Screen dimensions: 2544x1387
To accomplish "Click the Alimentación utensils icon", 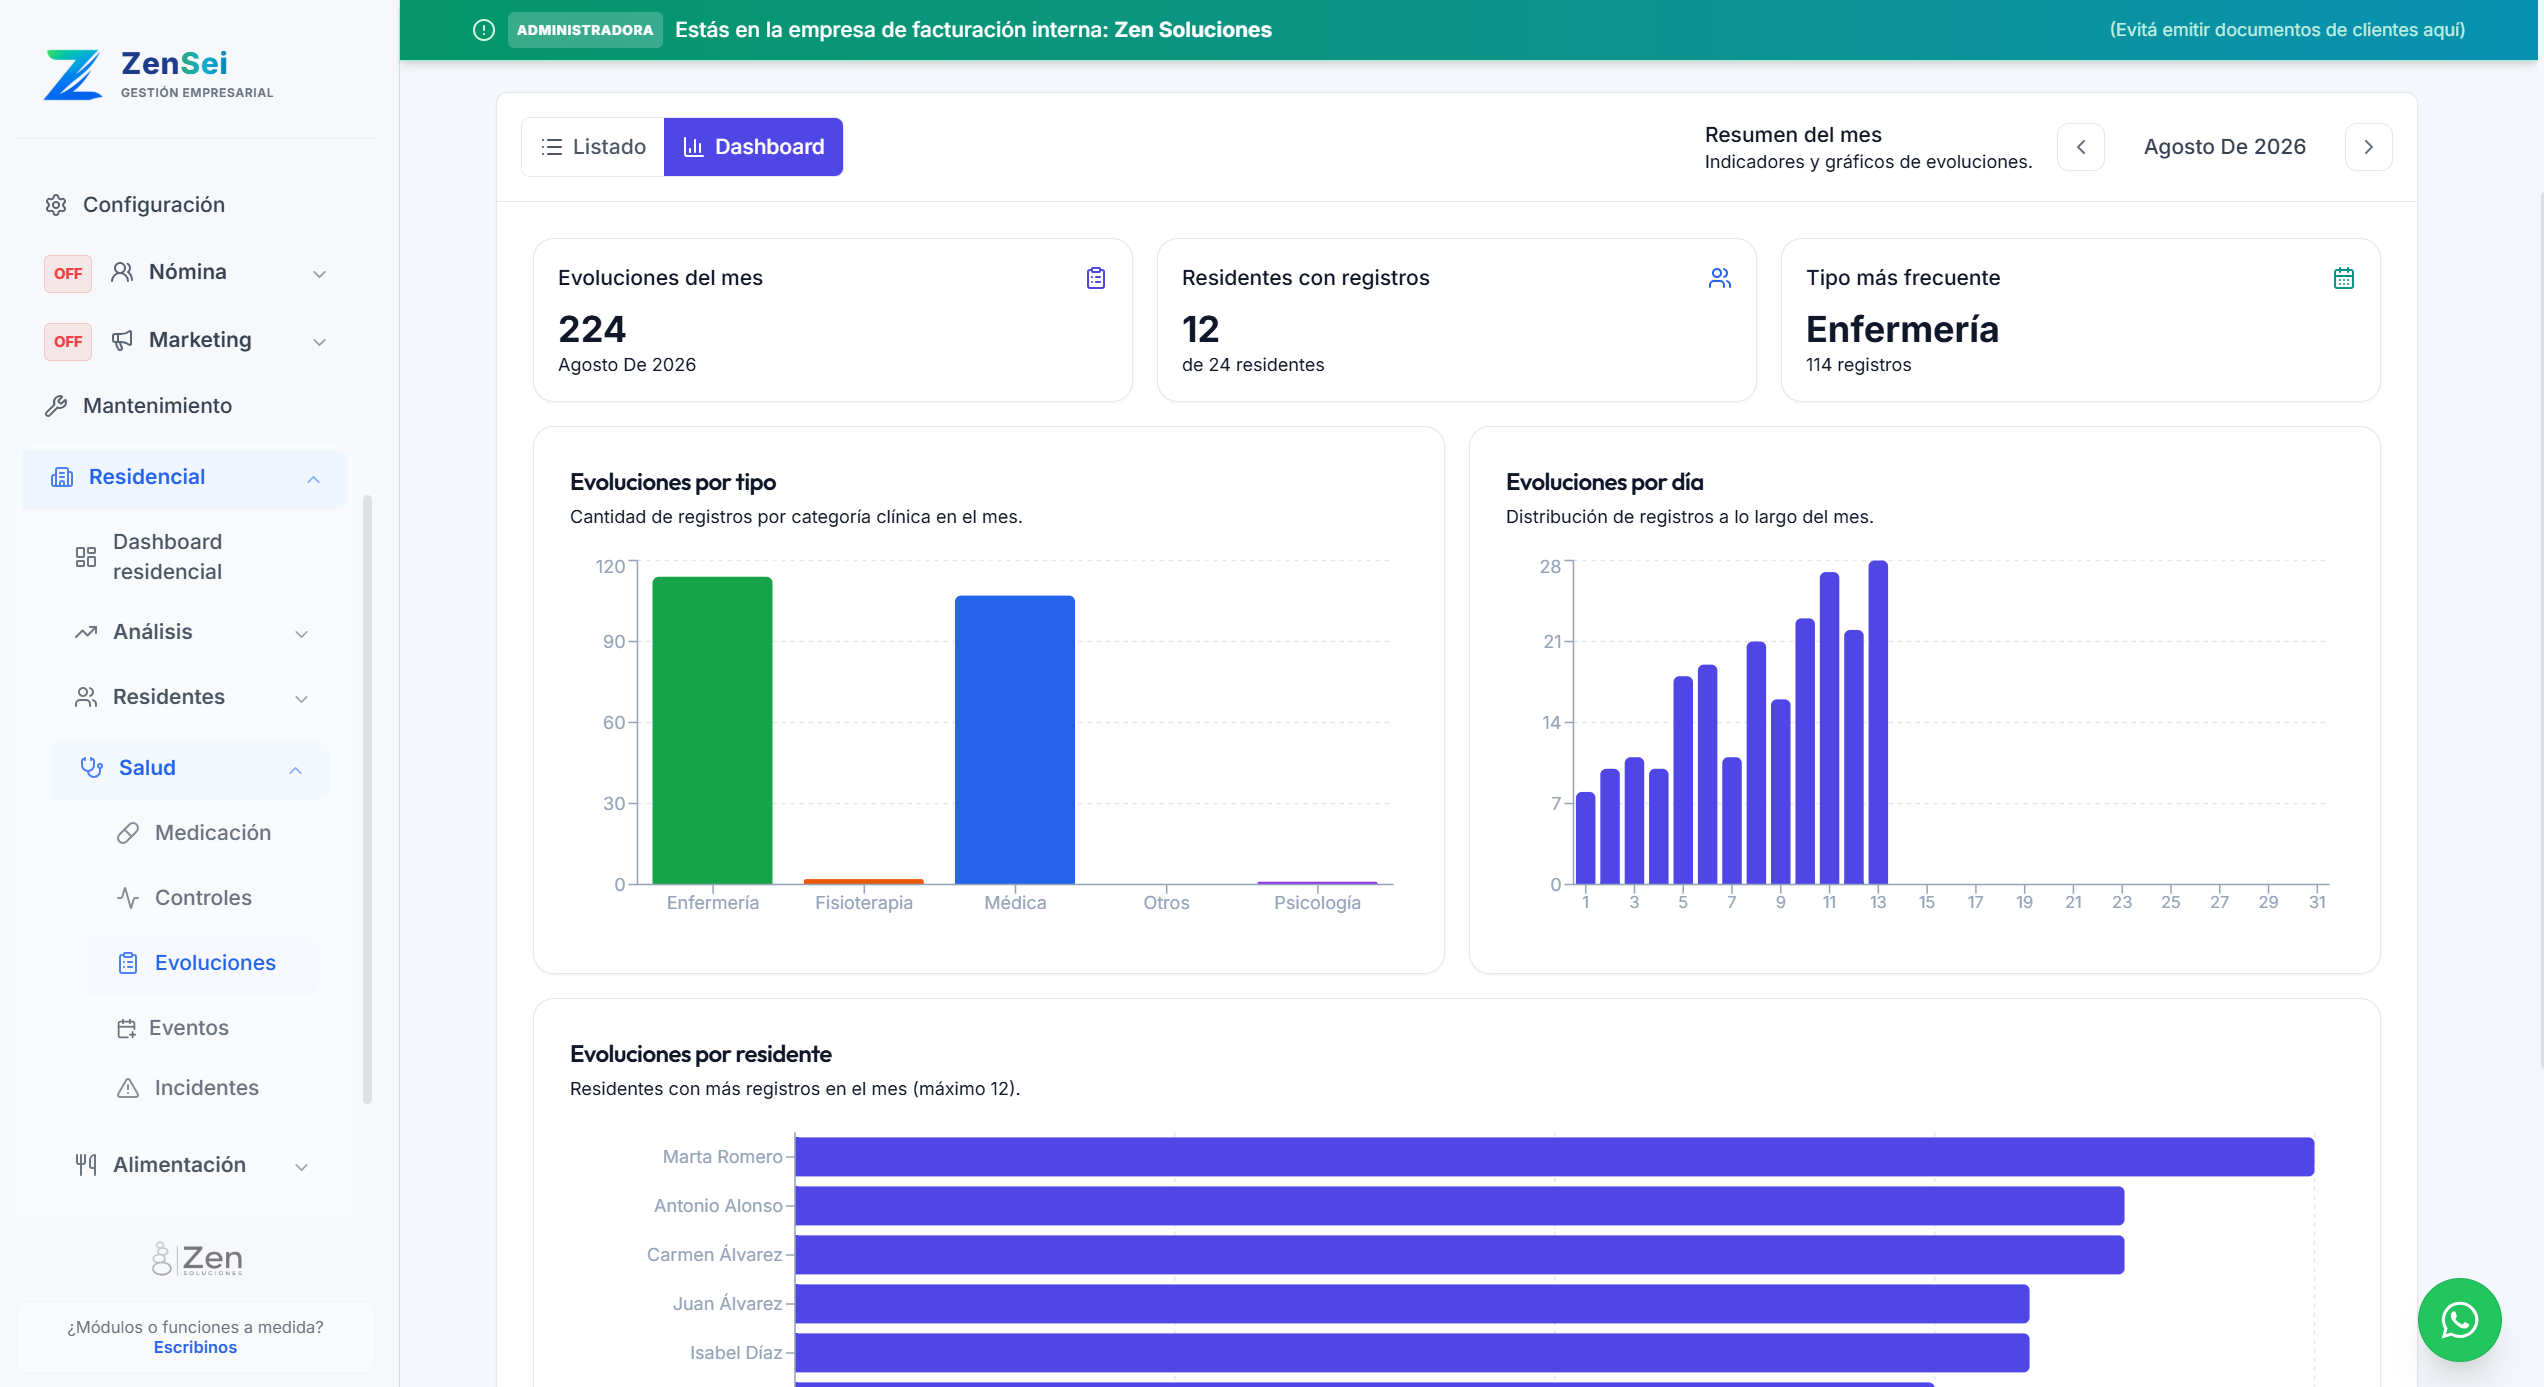I will 86,1165.
